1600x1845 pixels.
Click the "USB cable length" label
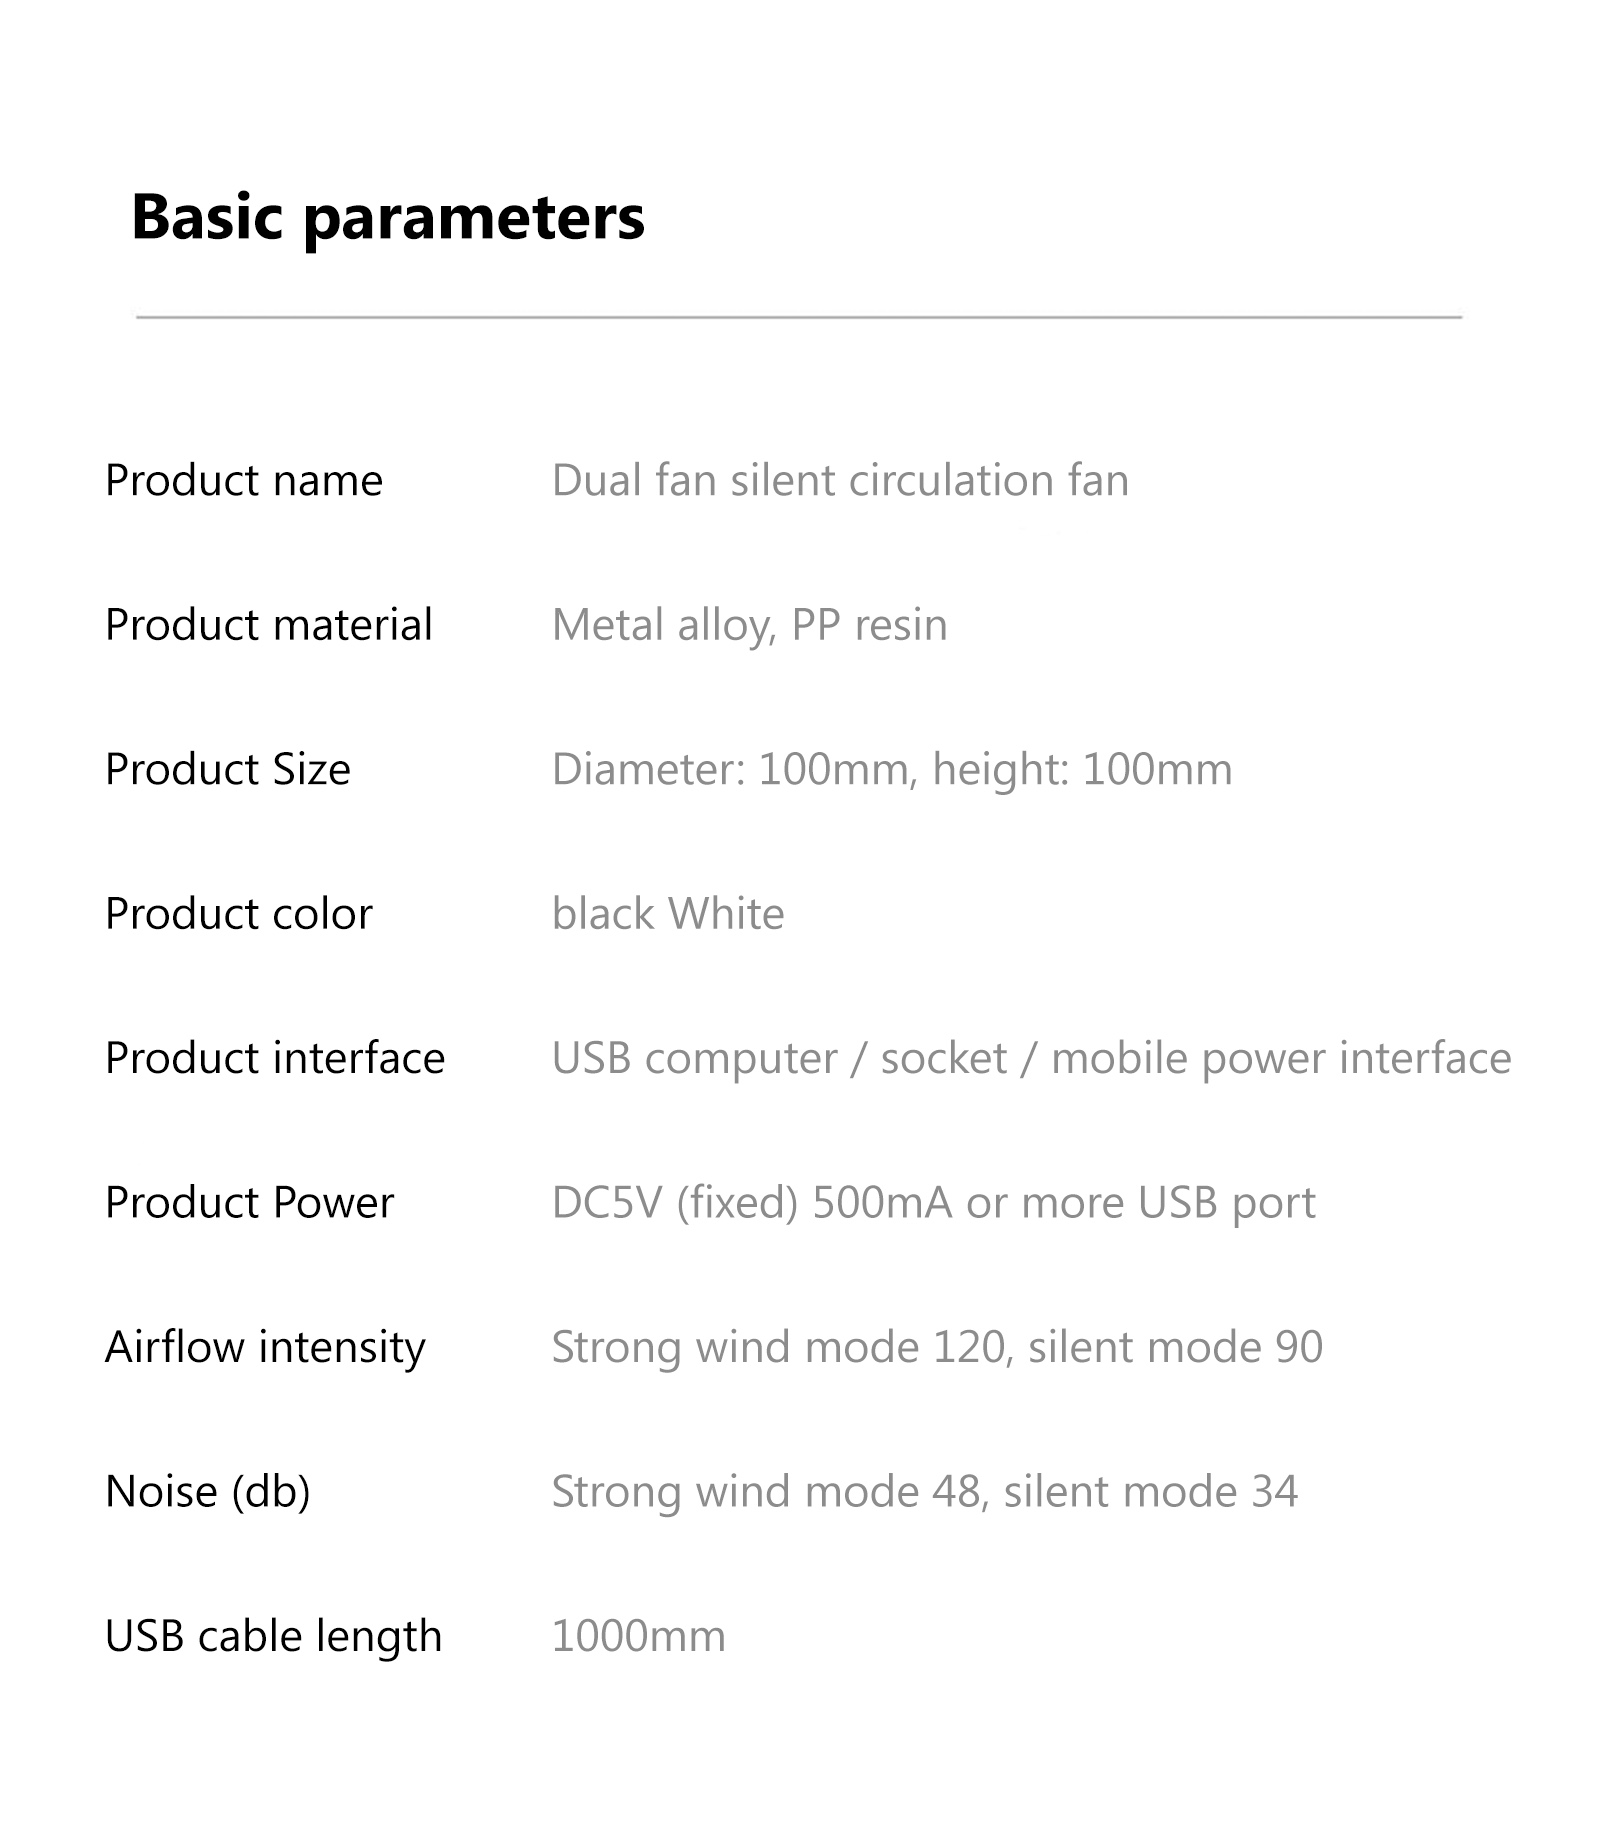point(273,1636)
